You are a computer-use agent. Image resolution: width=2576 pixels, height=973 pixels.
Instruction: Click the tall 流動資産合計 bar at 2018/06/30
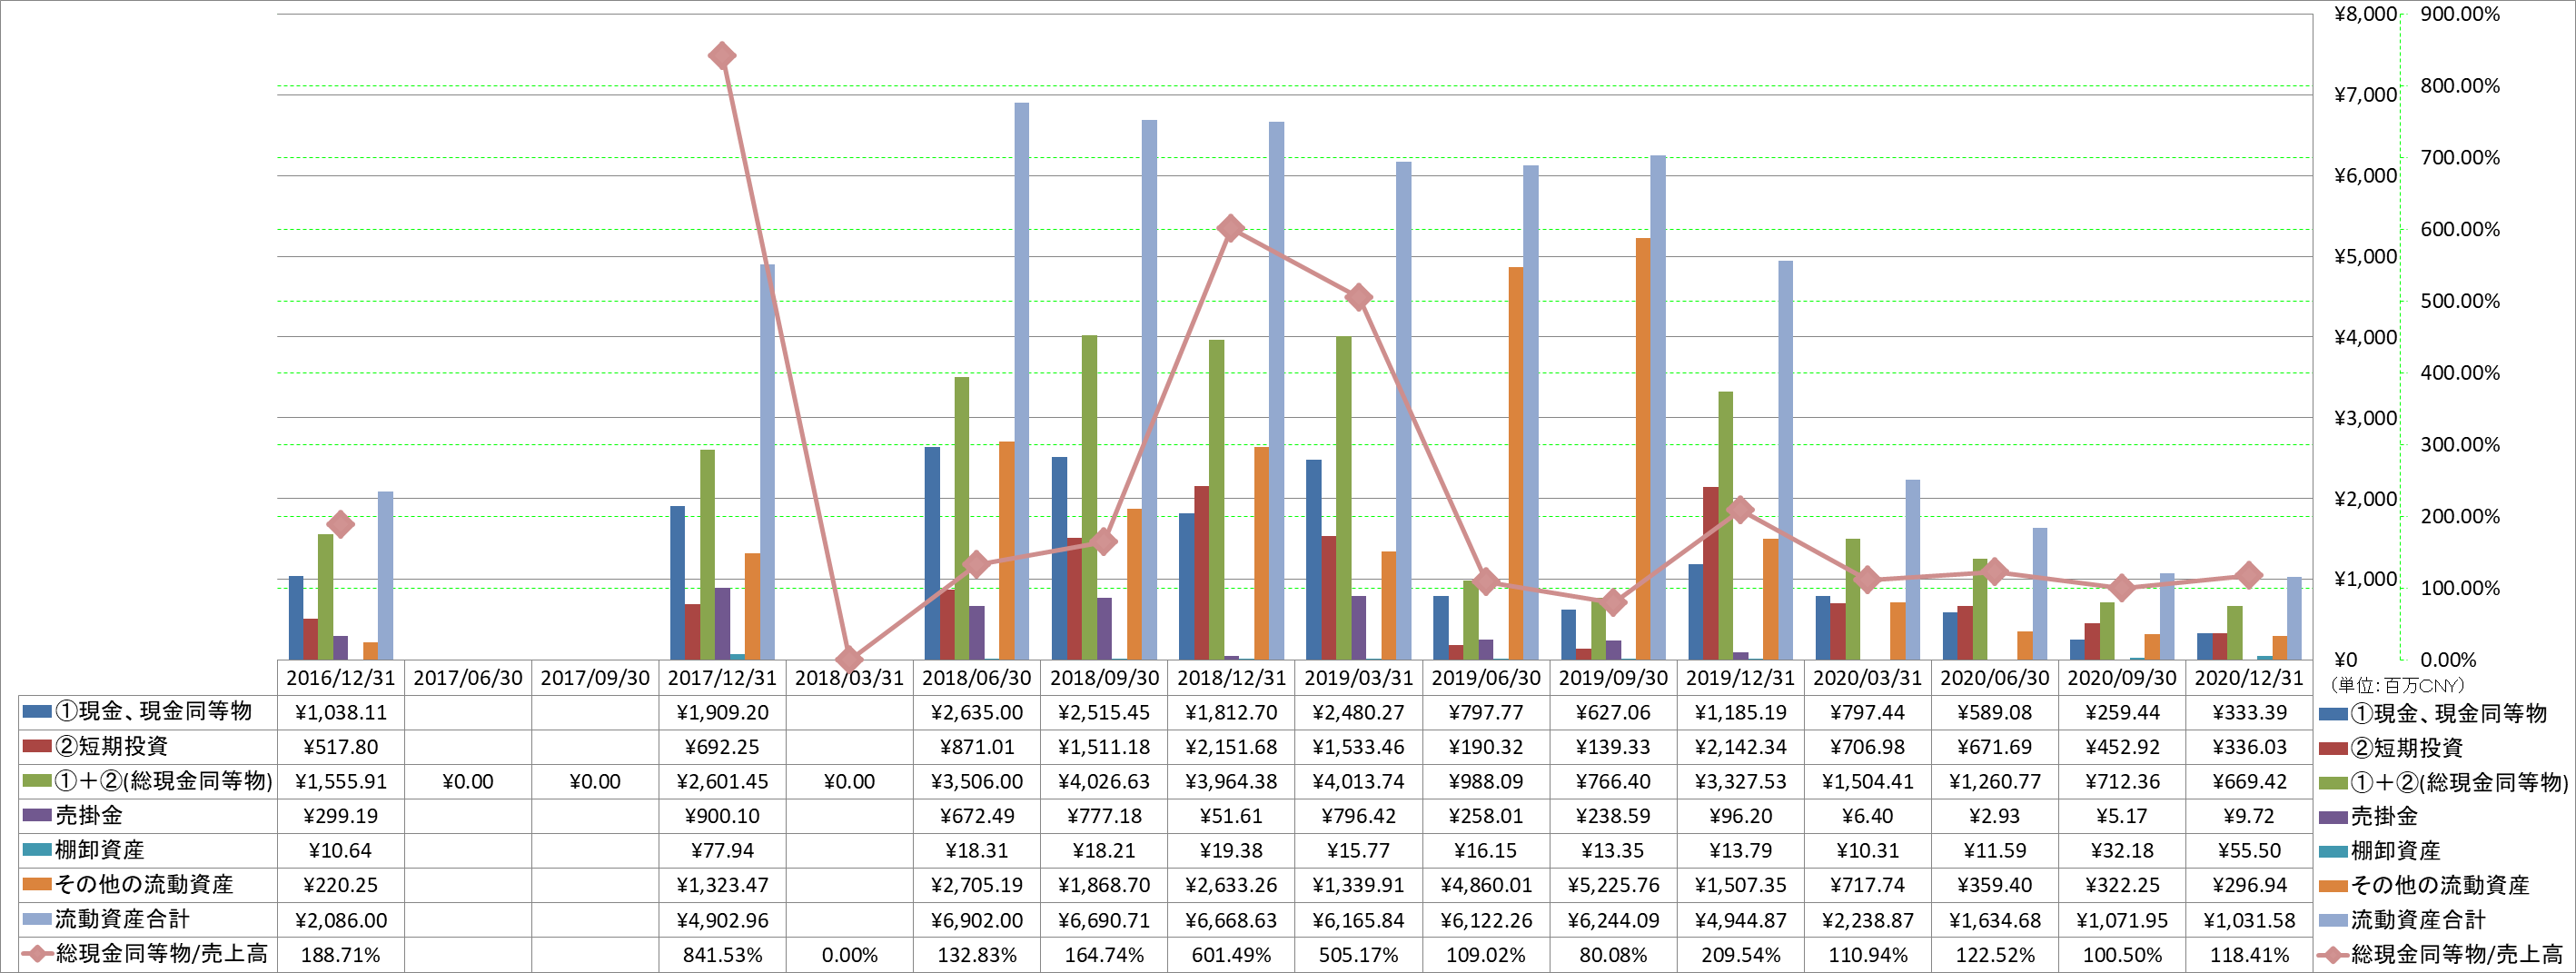click(x=1021, y=381)
